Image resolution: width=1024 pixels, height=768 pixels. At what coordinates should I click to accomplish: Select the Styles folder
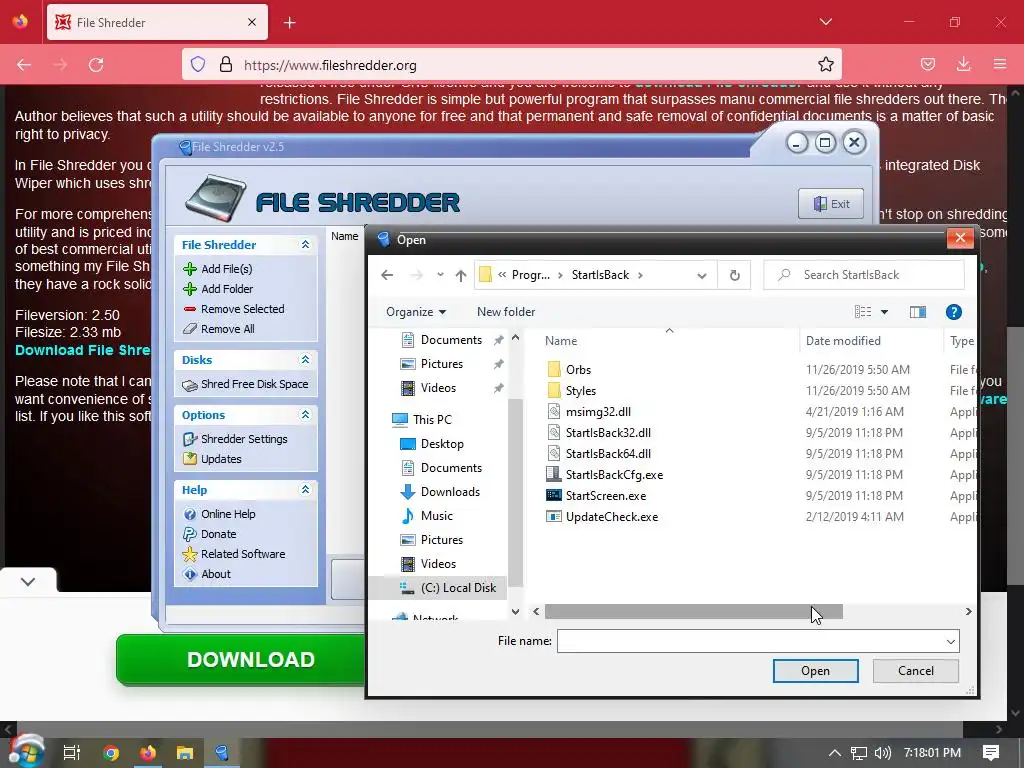click(571, 391)
